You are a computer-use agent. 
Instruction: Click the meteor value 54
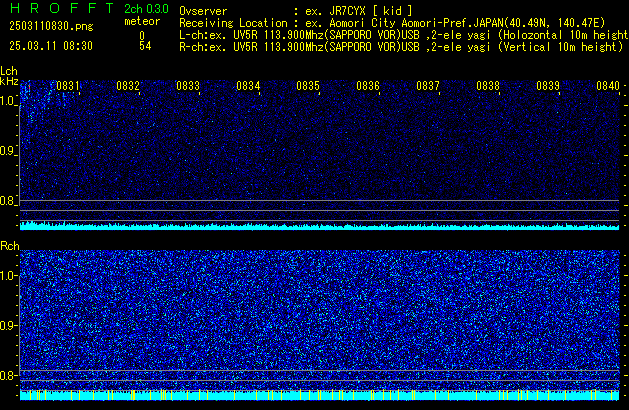coord(145,46)
